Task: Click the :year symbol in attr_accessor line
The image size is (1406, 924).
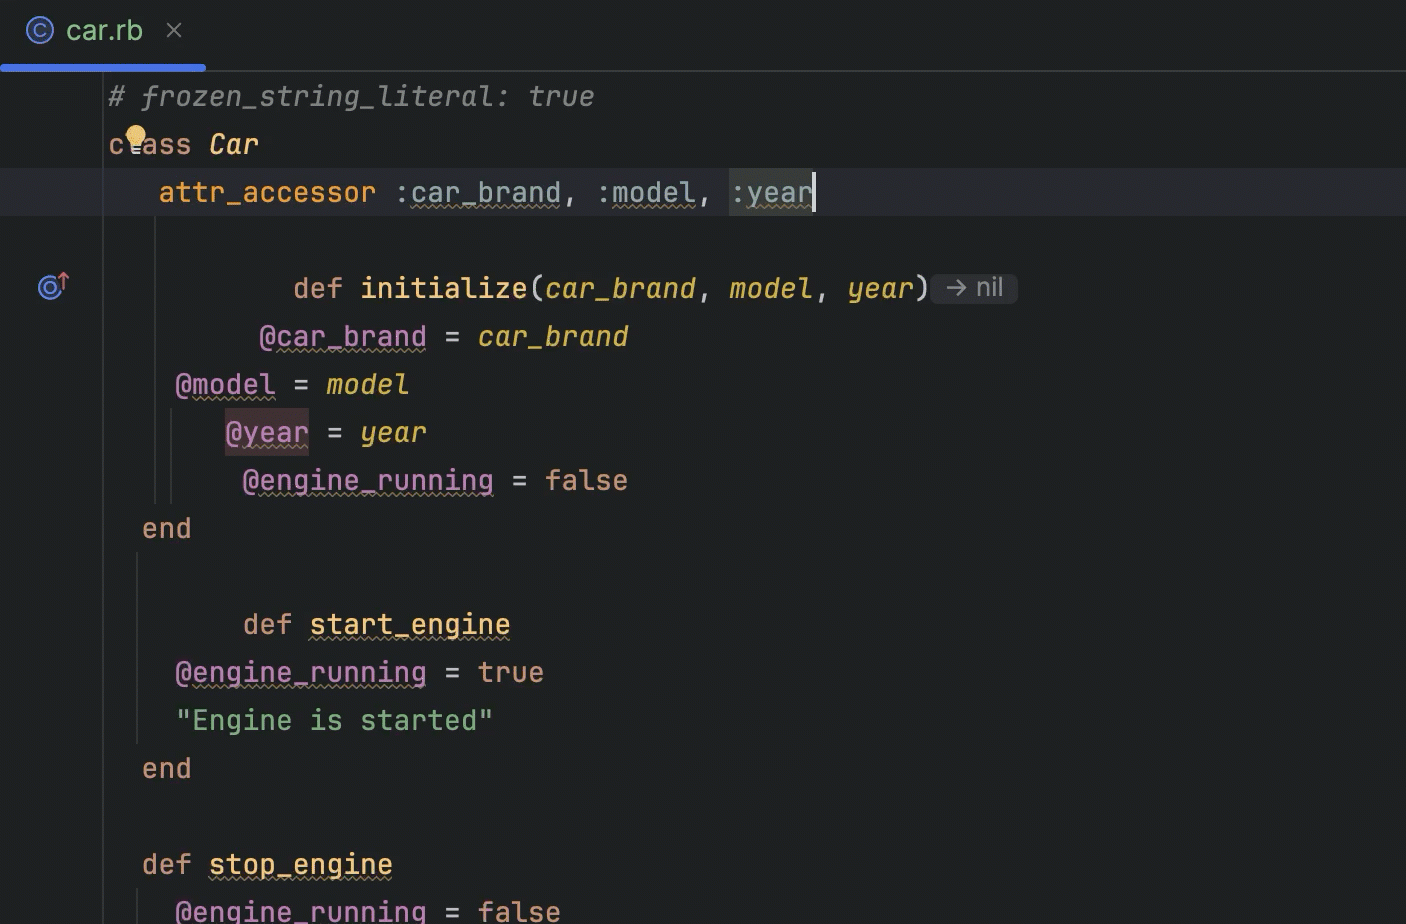Action: 771,192
